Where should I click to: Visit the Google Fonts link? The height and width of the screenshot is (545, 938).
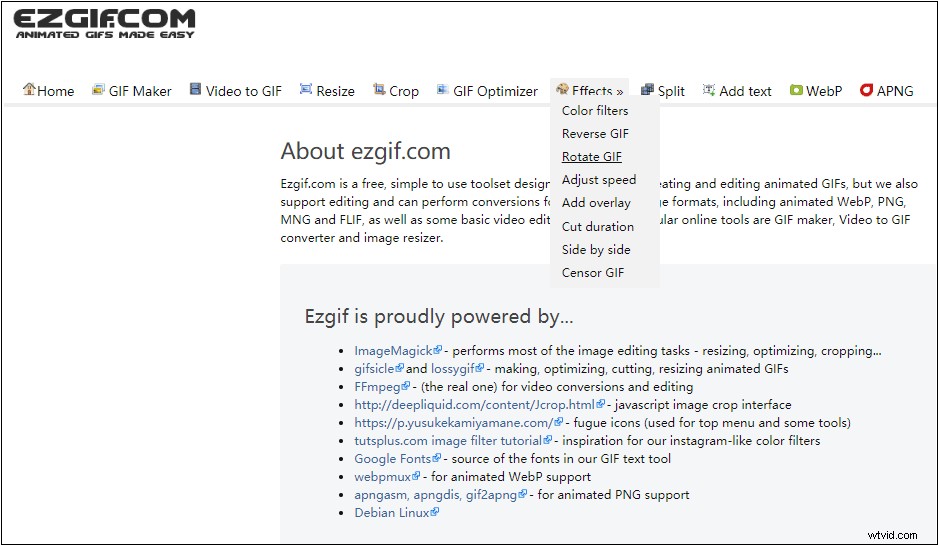tap(395, 459)
